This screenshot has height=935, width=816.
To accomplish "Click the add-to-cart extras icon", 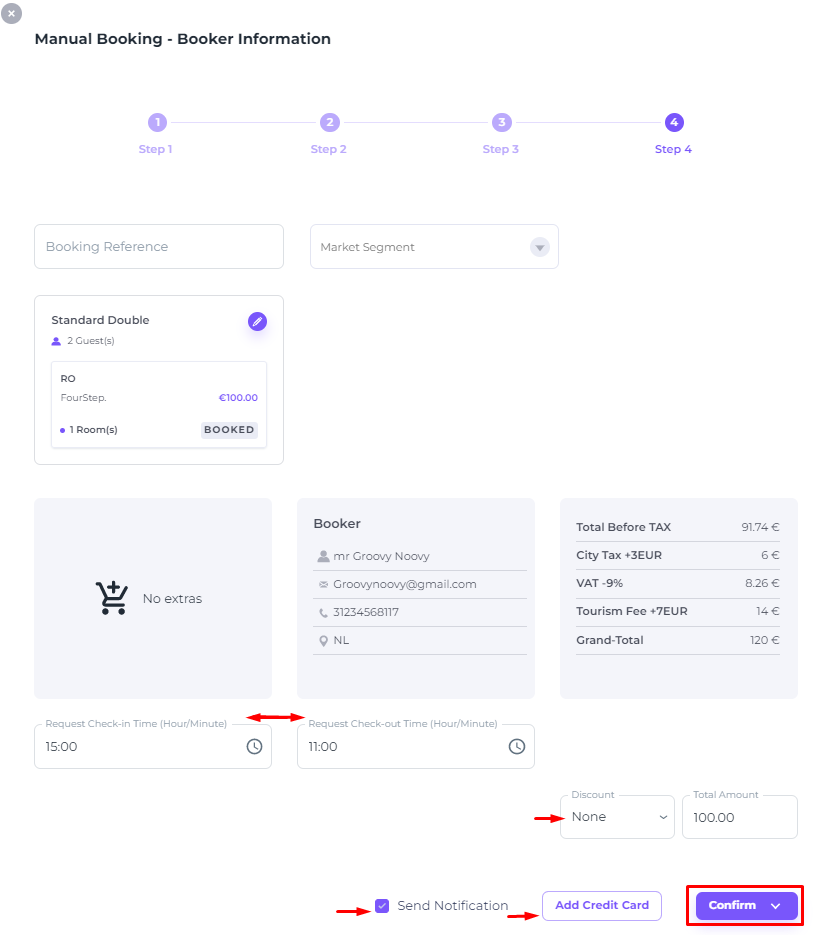I will tap(112, 597).
